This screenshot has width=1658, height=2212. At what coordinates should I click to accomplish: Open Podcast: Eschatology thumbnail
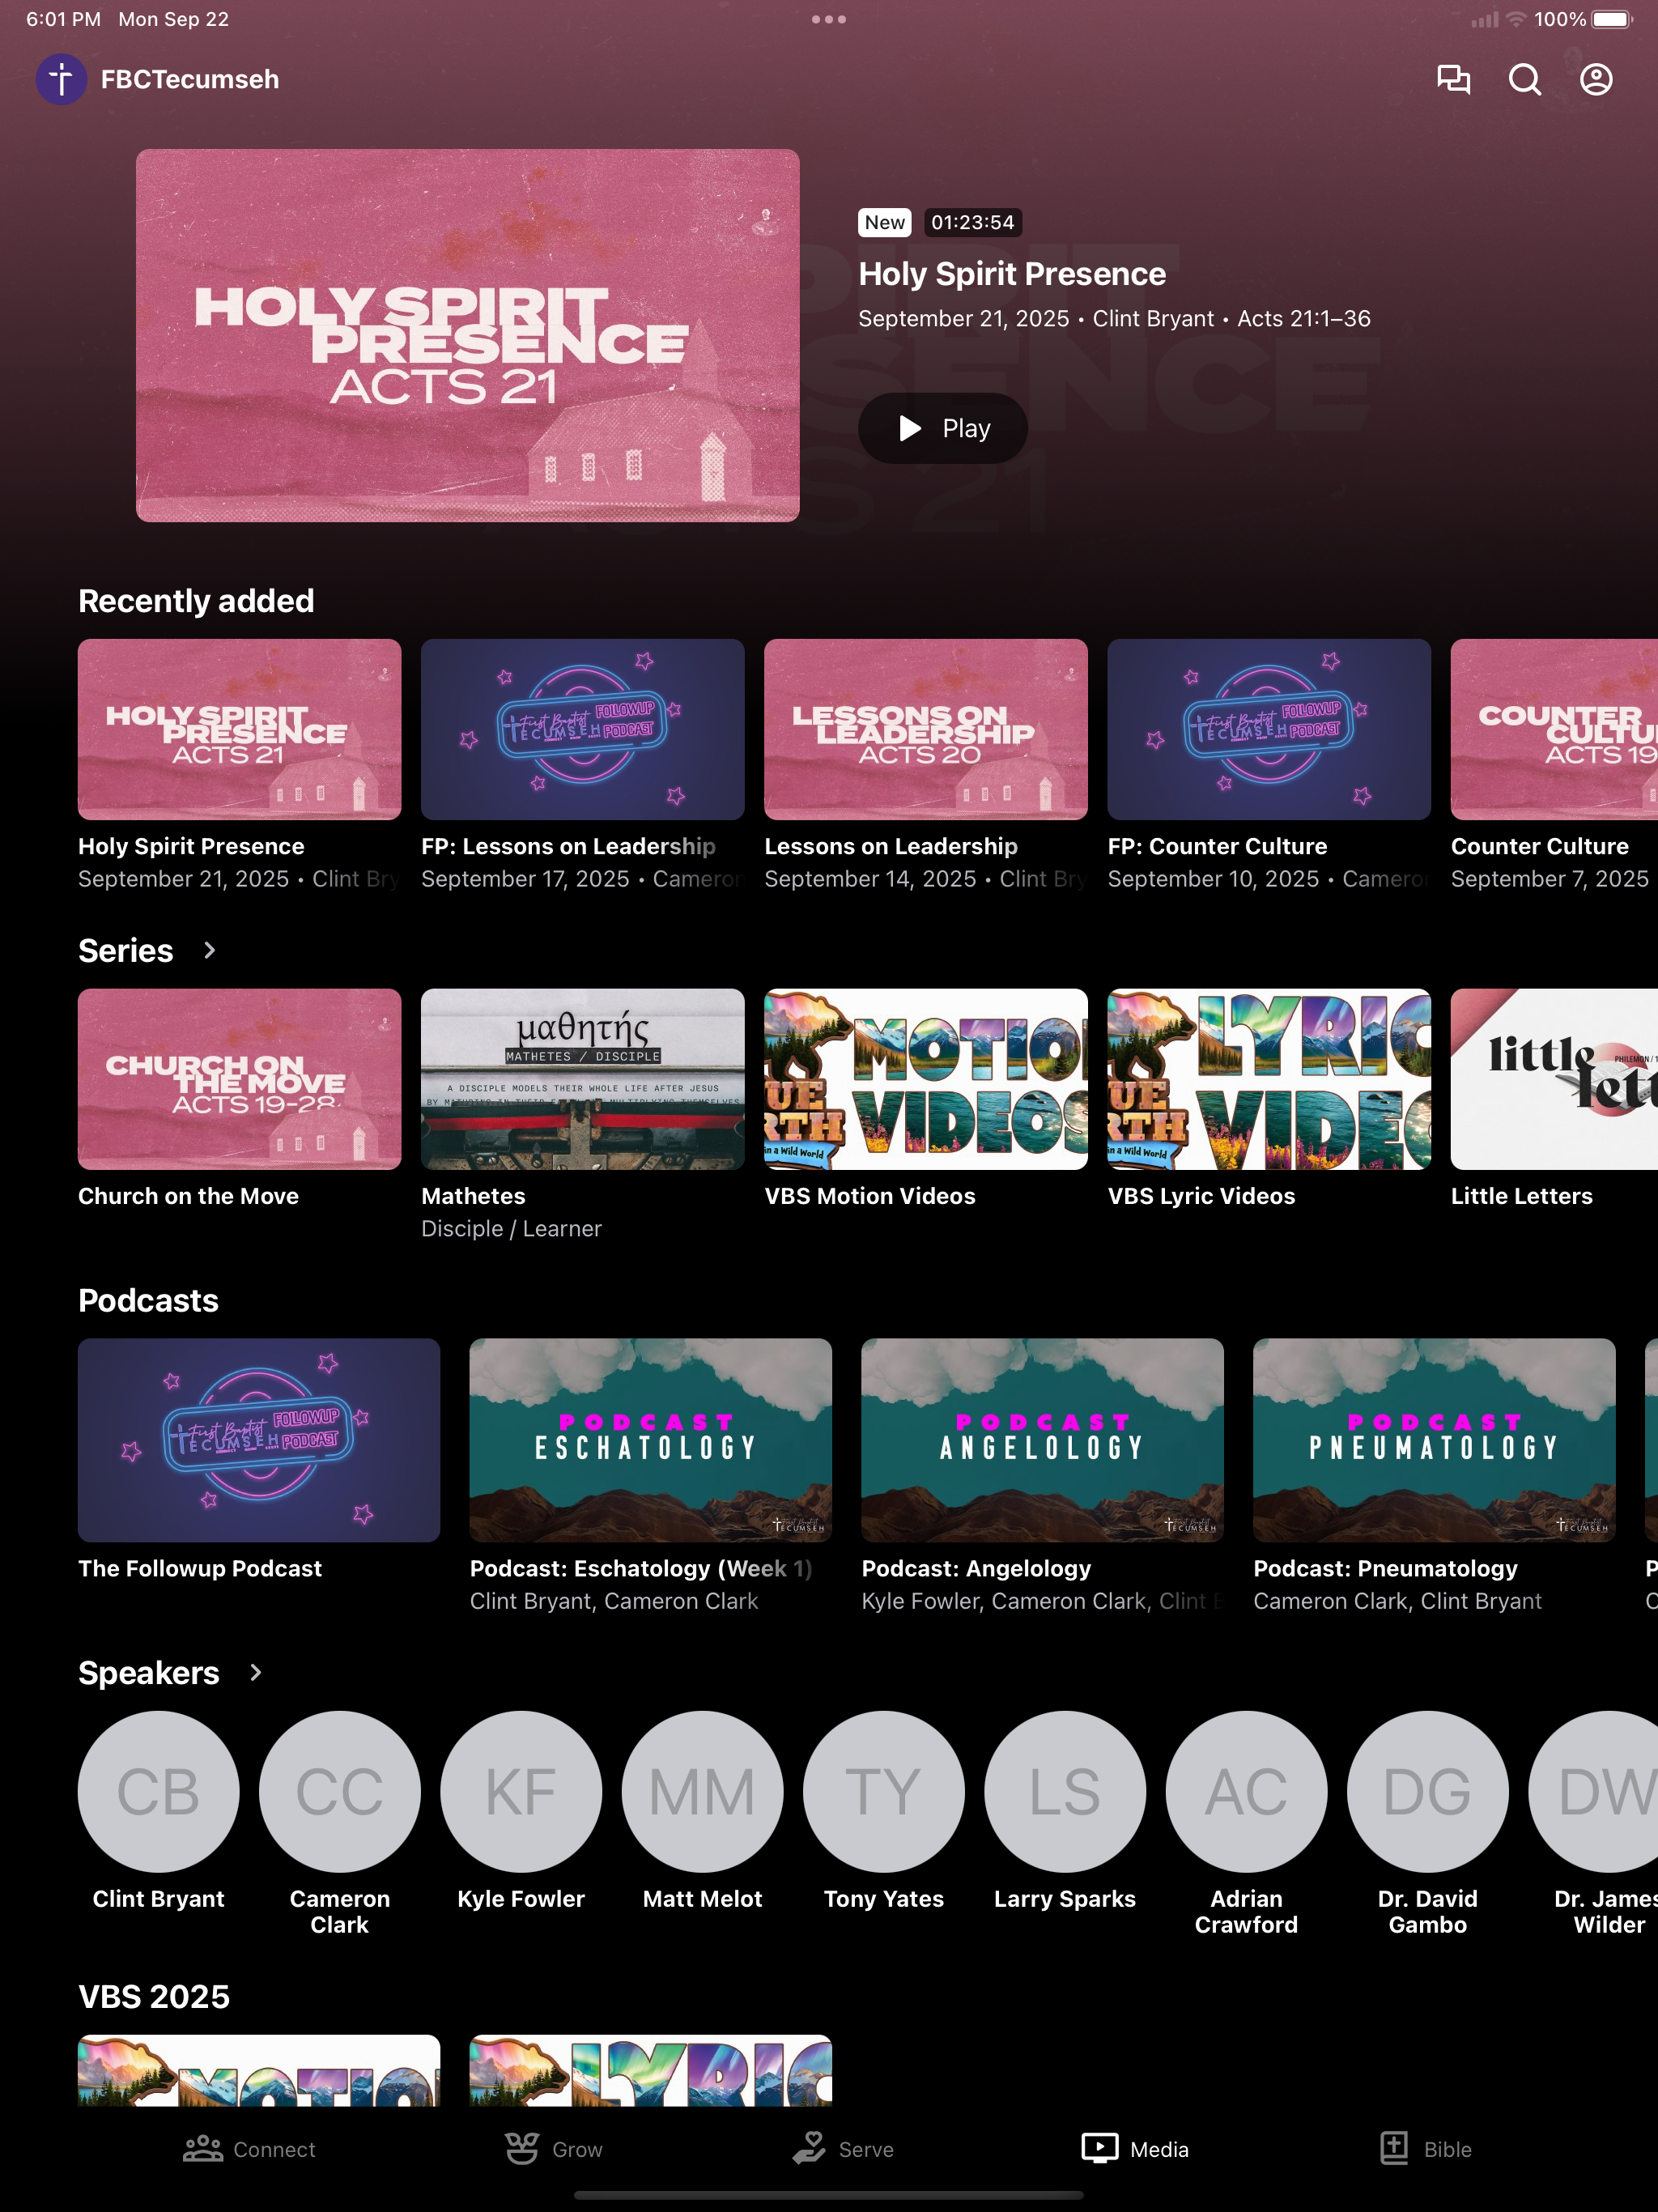(651, 1440)
